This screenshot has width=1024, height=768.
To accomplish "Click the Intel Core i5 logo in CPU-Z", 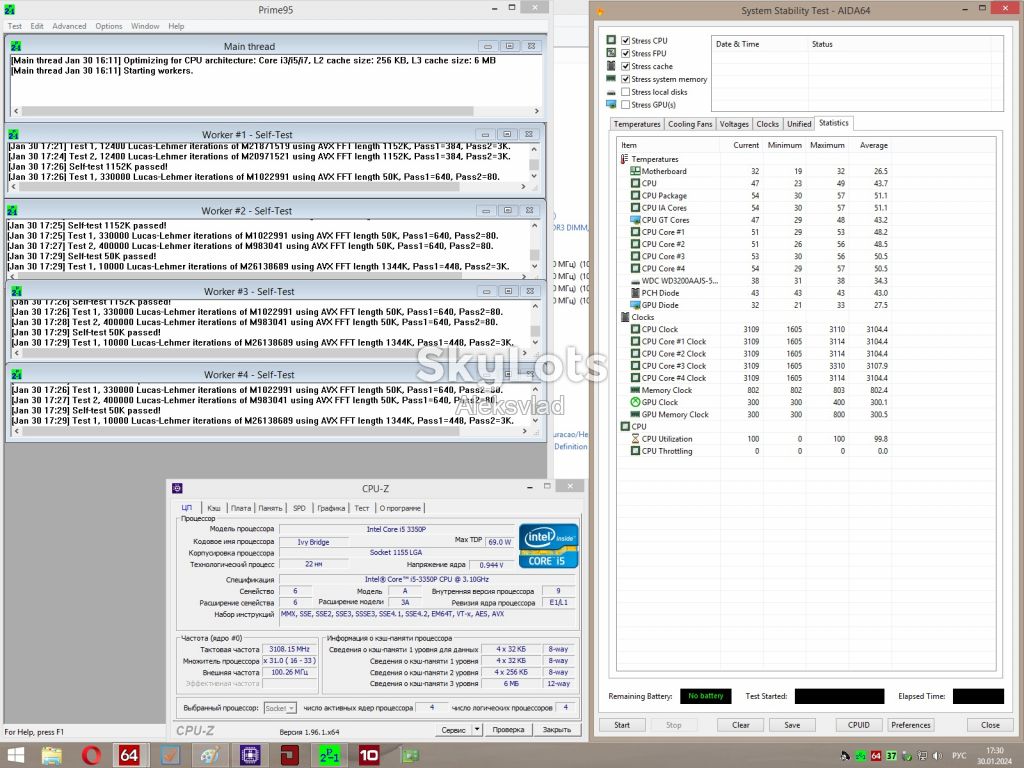I will [549, 545].
